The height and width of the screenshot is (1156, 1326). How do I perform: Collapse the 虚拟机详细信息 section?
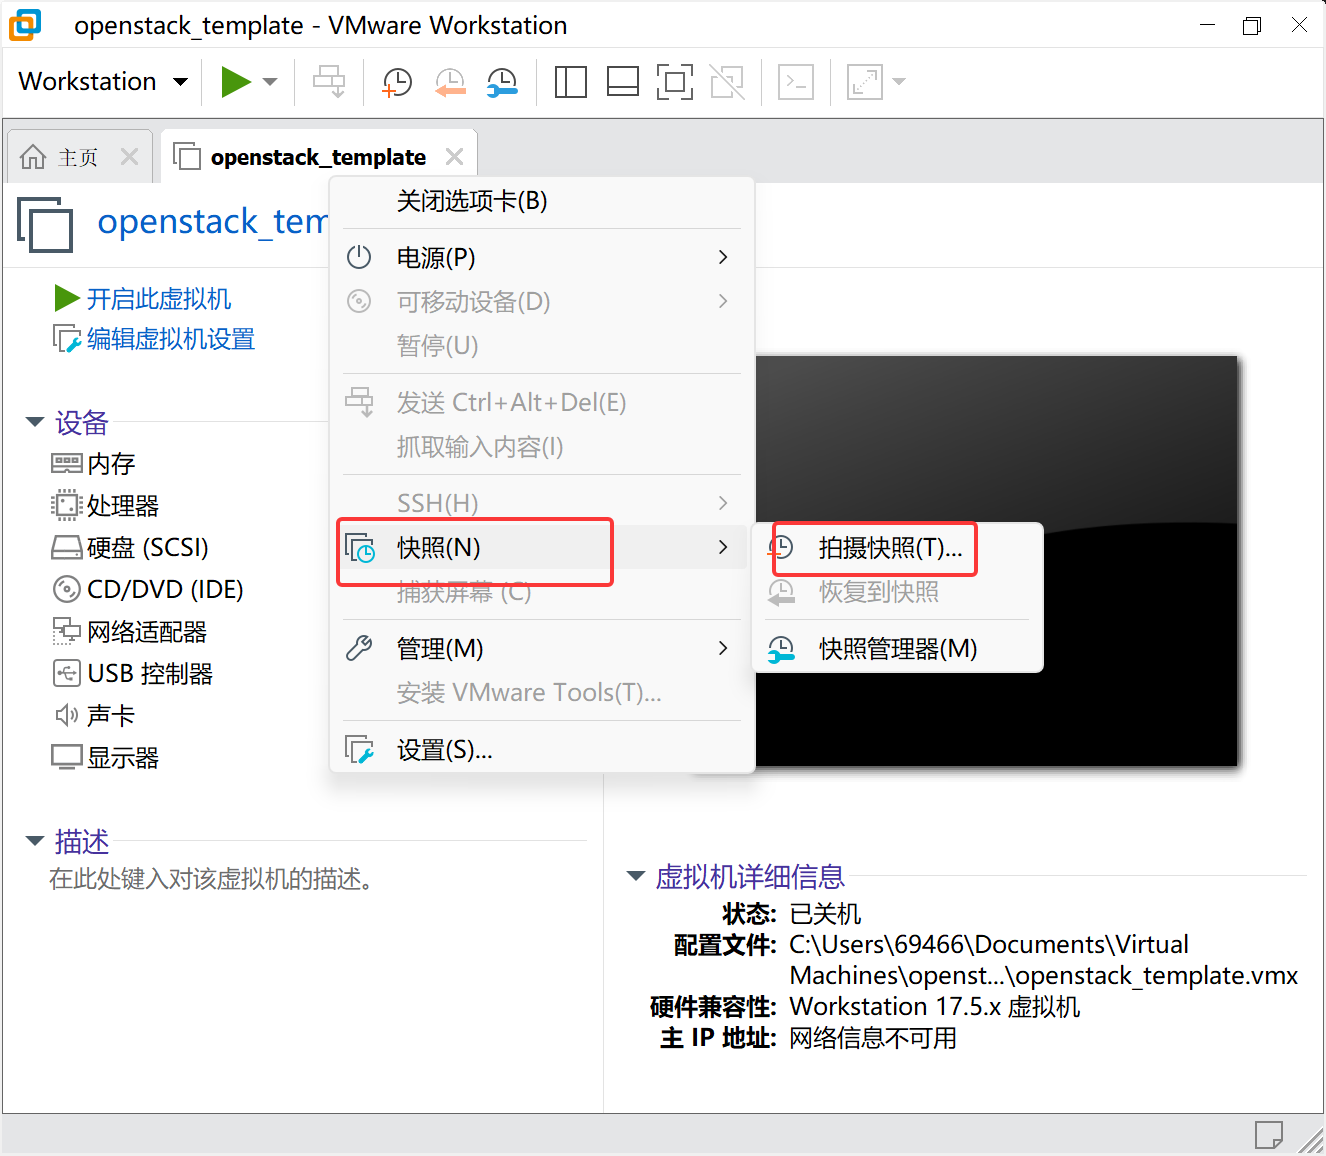point(636,876)
